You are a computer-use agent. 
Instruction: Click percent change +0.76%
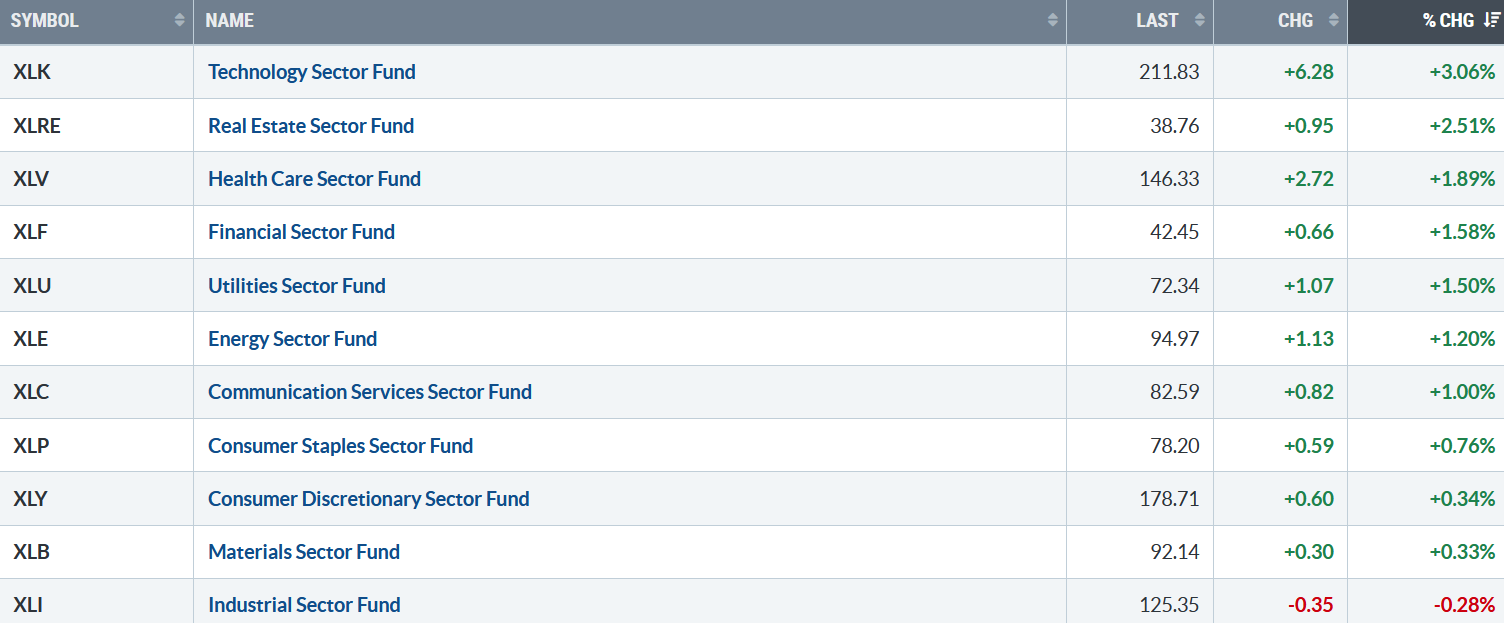pyautogui.click(x=1462, y=445)
